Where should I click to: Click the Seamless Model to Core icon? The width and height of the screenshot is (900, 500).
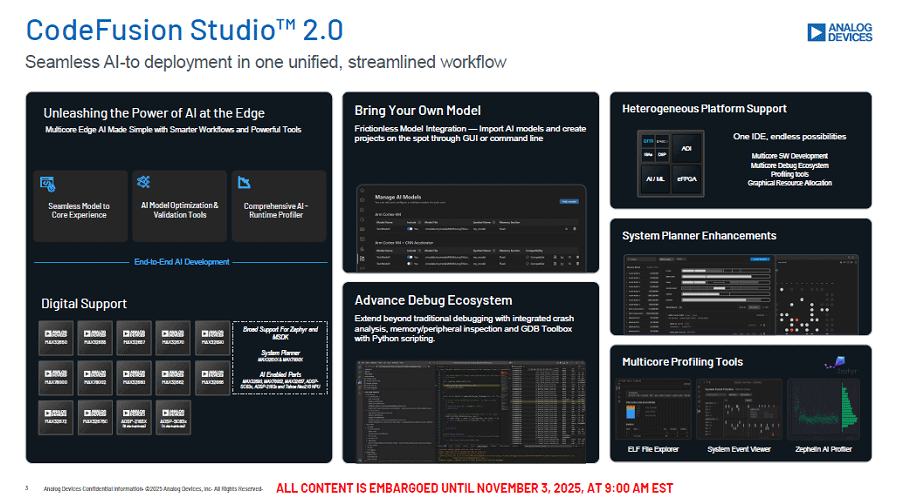coord(47,183)
